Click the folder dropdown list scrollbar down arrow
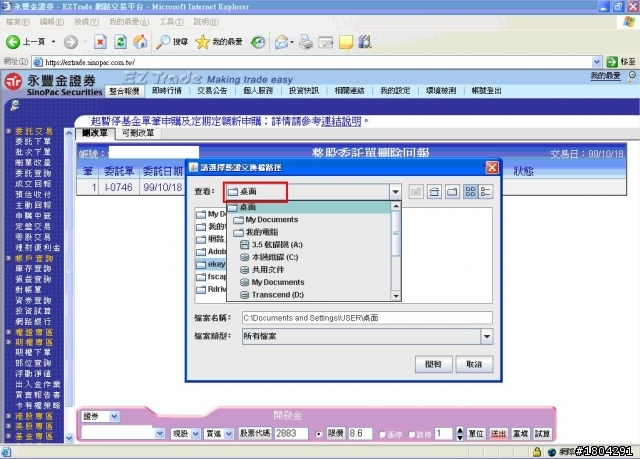 pos(396,296)
